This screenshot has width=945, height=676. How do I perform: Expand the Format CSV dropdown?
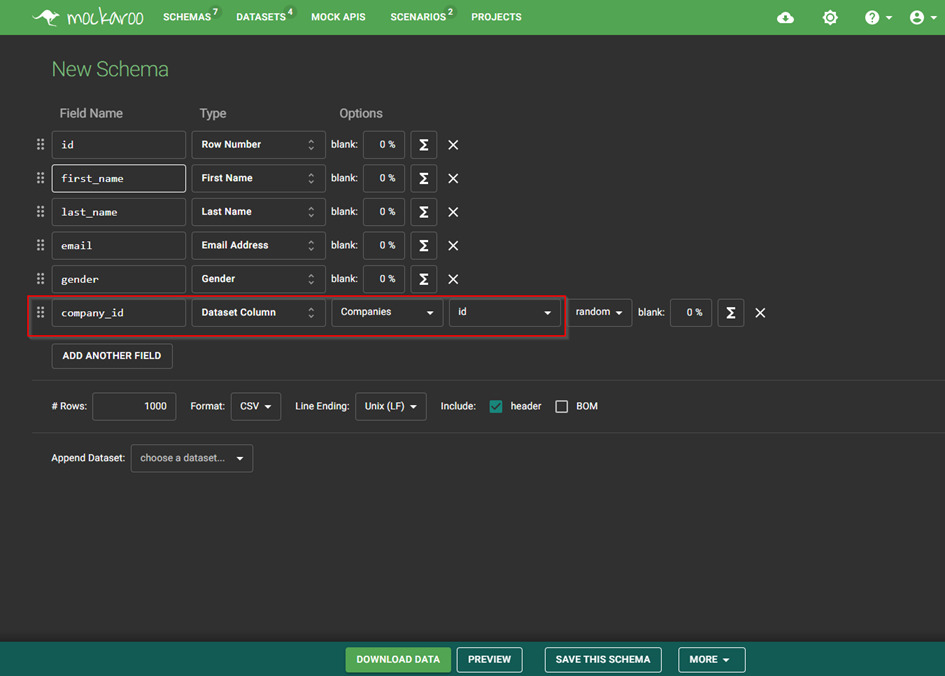(x=255, y=406)
